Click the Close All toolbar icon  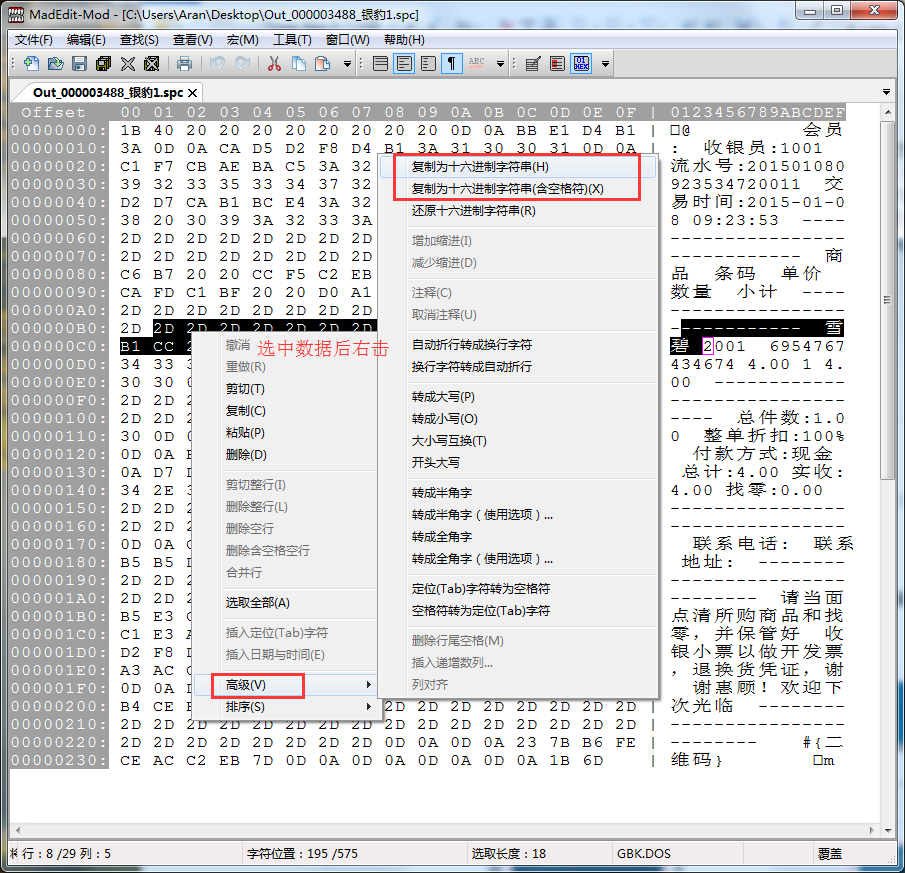152,63
